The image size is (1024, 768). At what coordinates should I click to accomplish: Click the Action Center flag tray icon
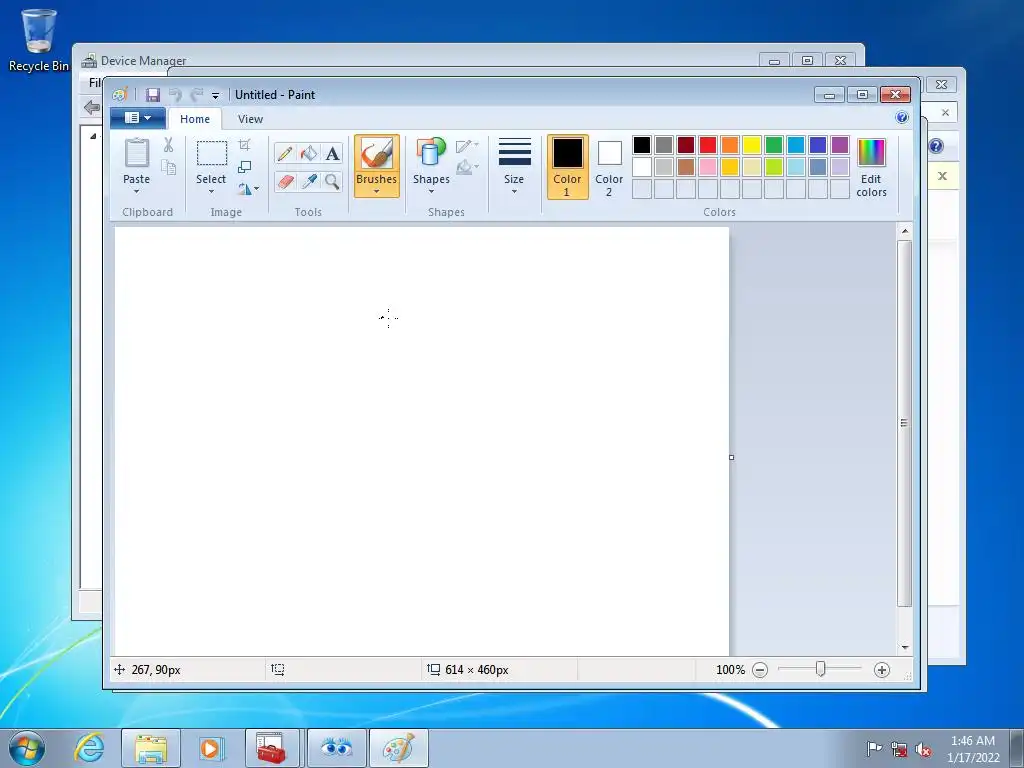point(874,749)
